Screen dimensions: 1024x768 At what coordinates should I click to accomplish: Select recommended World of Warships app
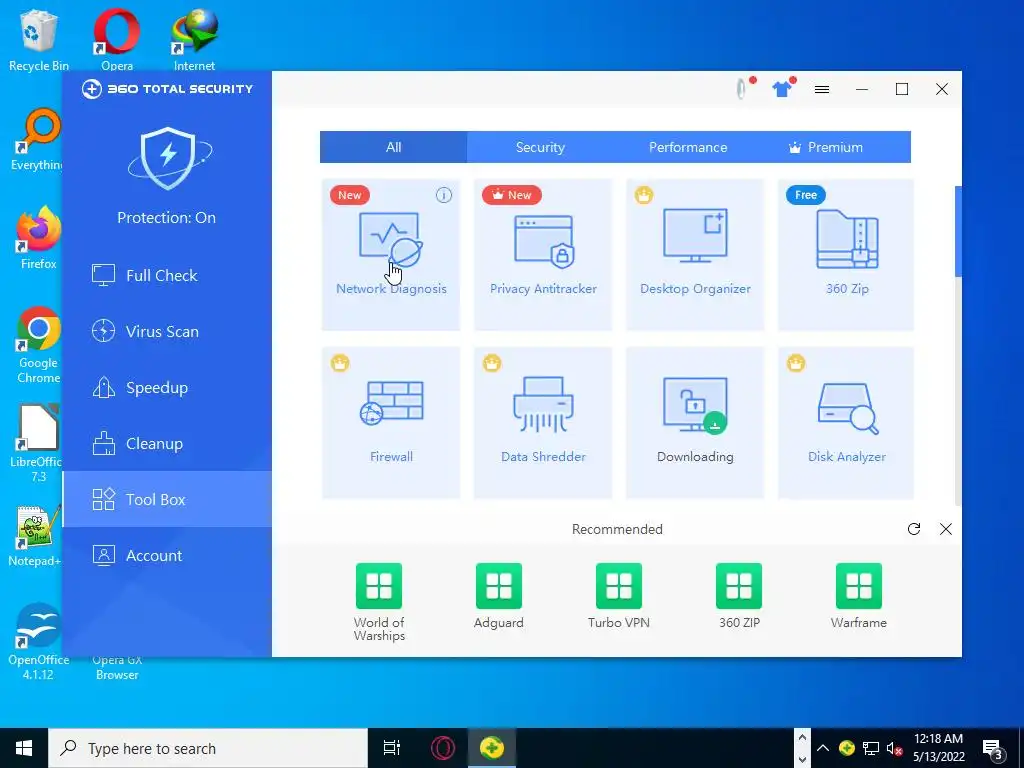click(x=379, y=601)
